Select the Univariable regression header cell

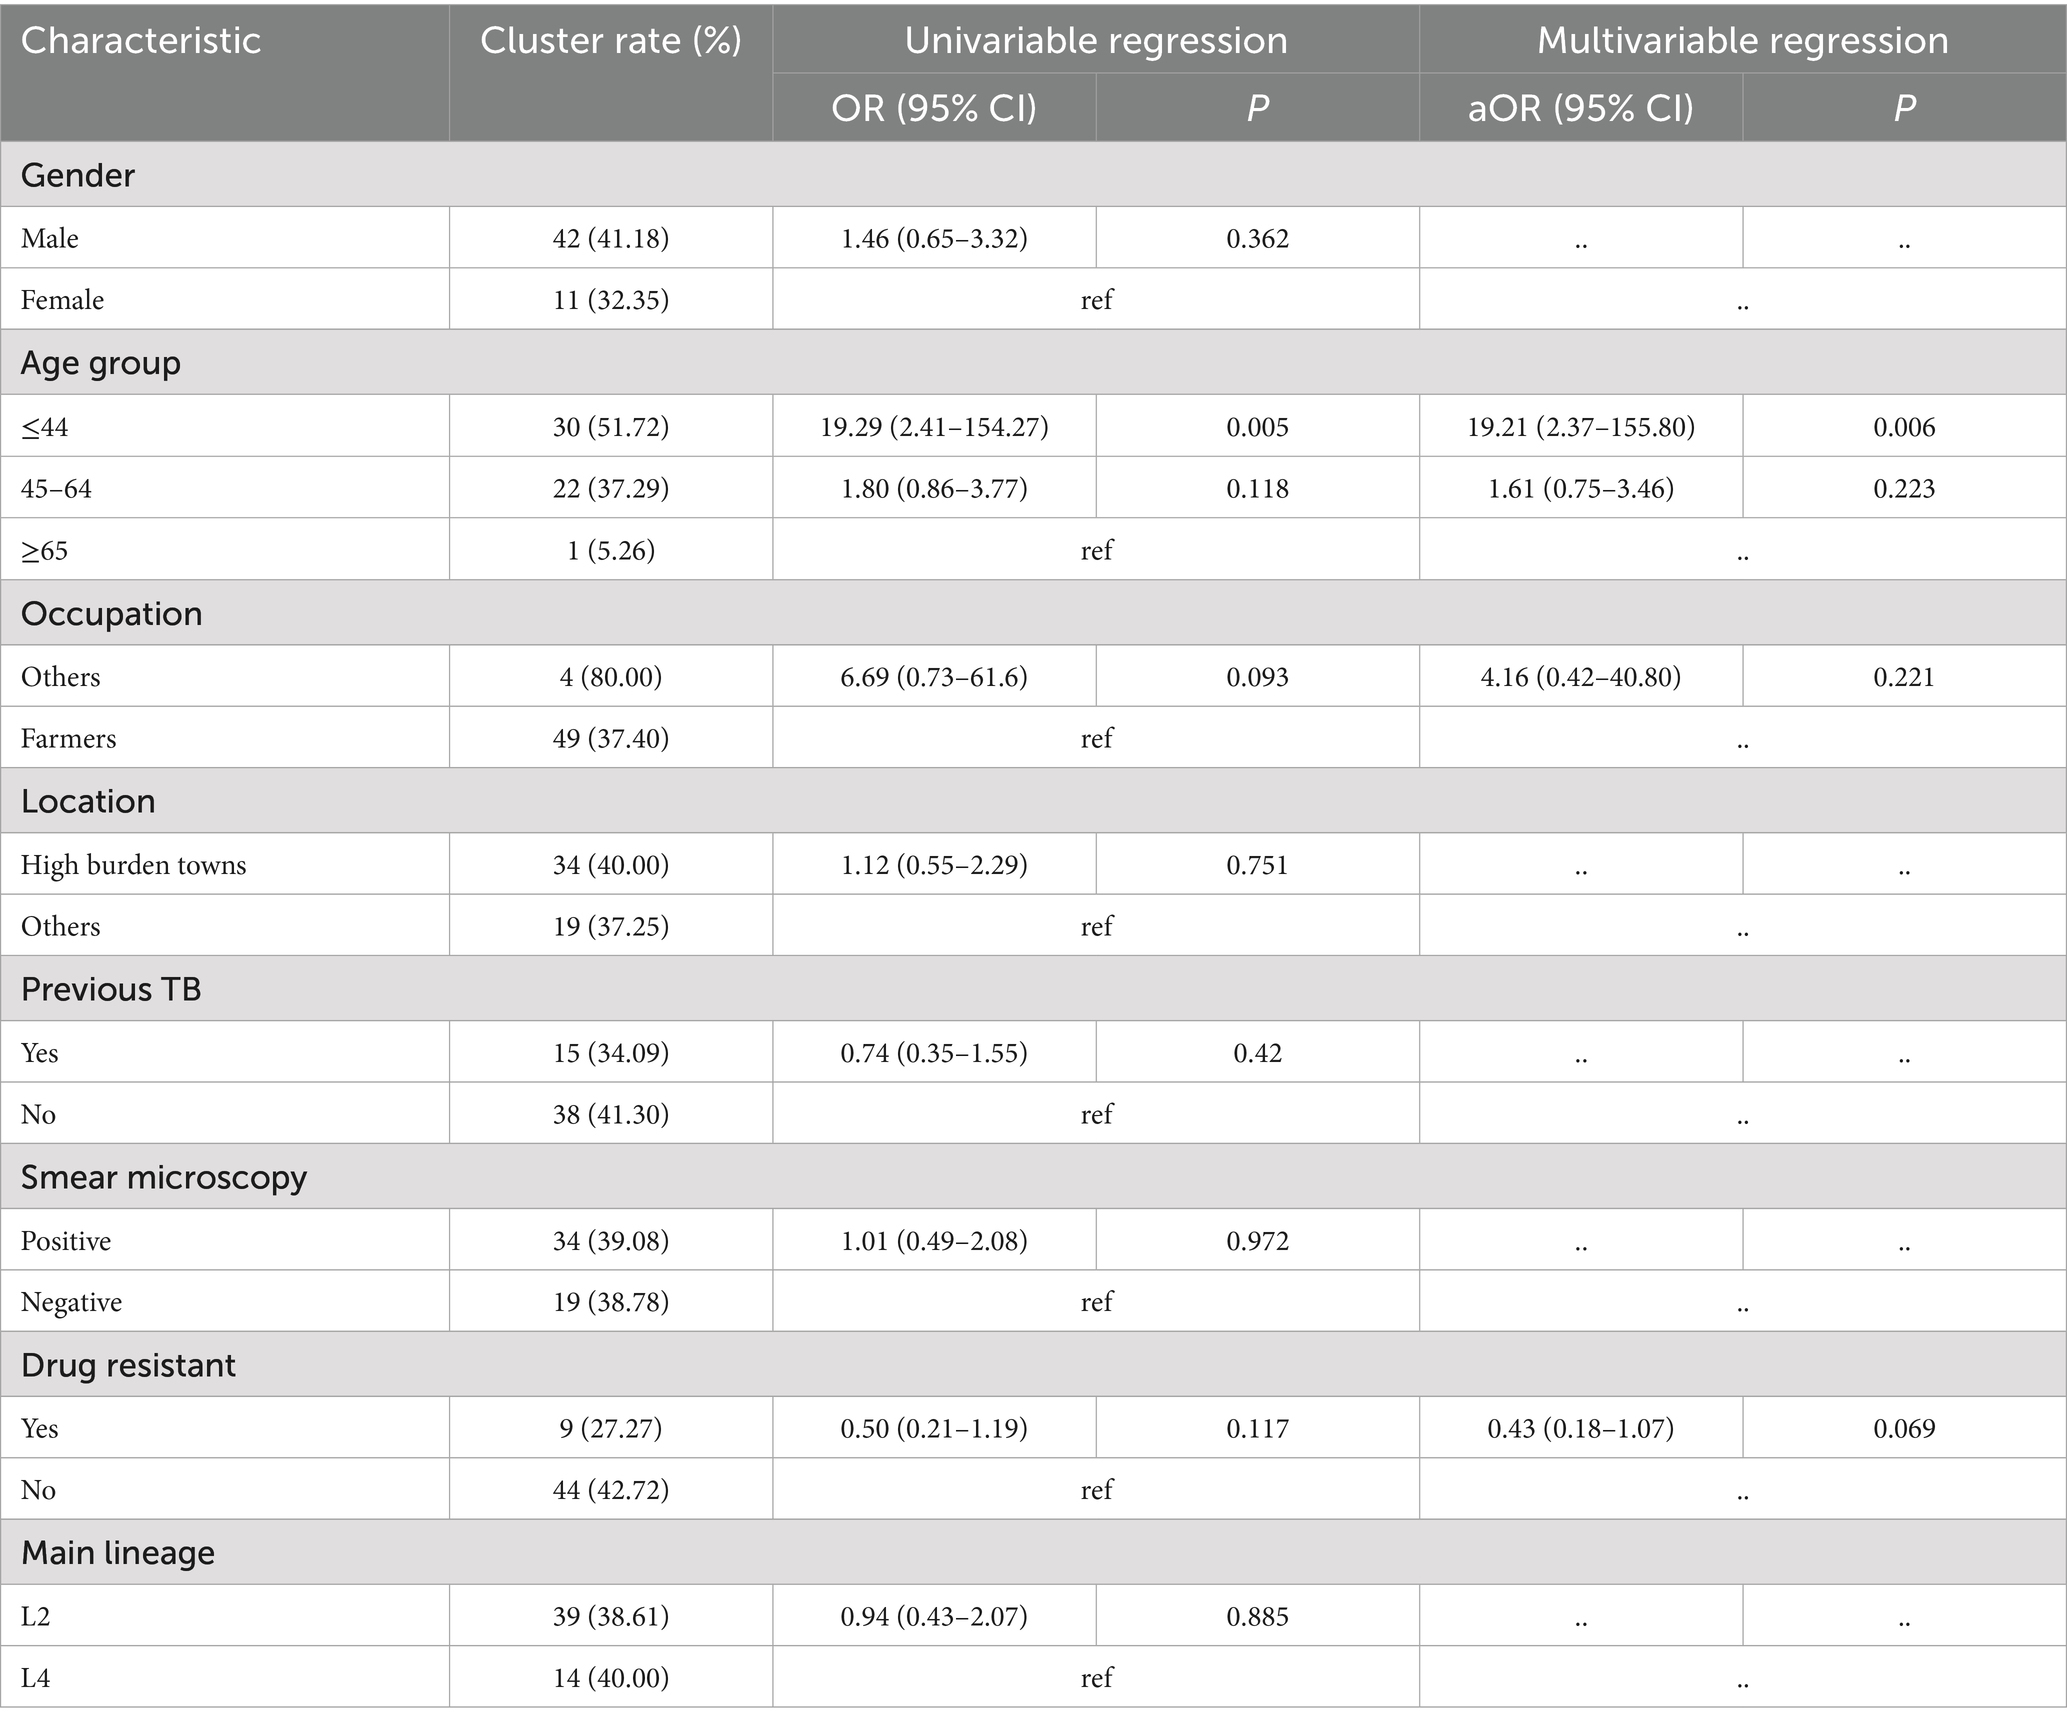pos(1095,41)
